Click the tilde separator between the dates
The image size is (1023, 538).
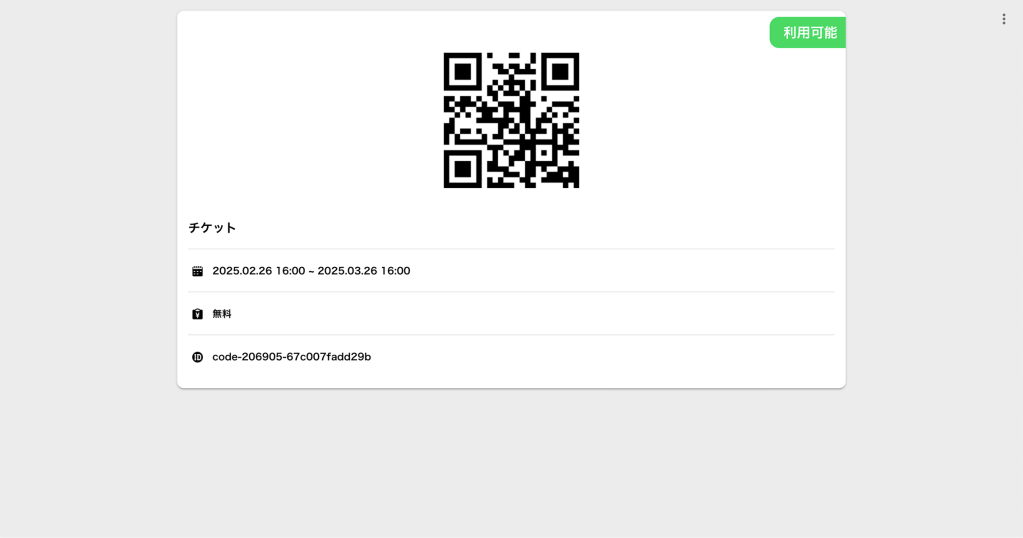pyautogui.click(x=311, y=271)
